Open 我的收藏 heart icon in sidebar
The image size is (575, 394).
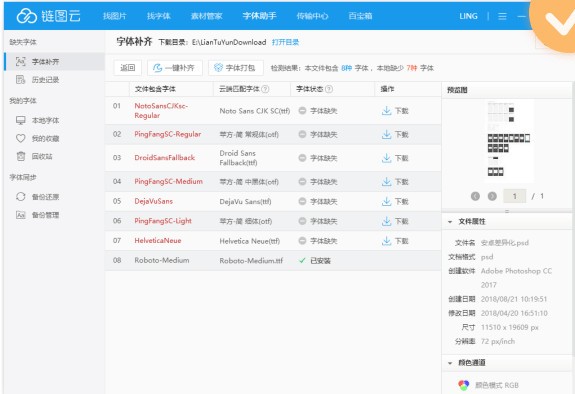pos(21,138)
